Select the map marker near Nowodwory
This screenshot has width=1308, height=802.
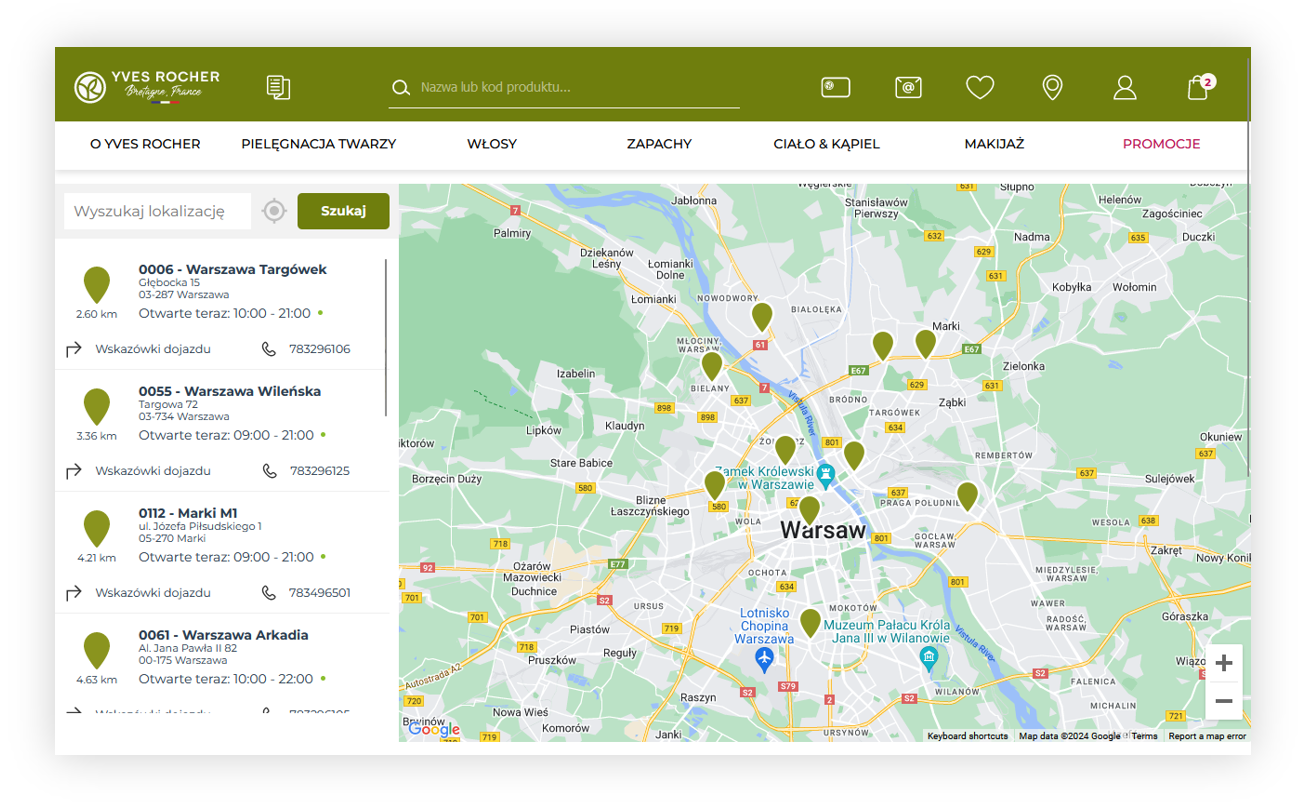pos(762,317)
